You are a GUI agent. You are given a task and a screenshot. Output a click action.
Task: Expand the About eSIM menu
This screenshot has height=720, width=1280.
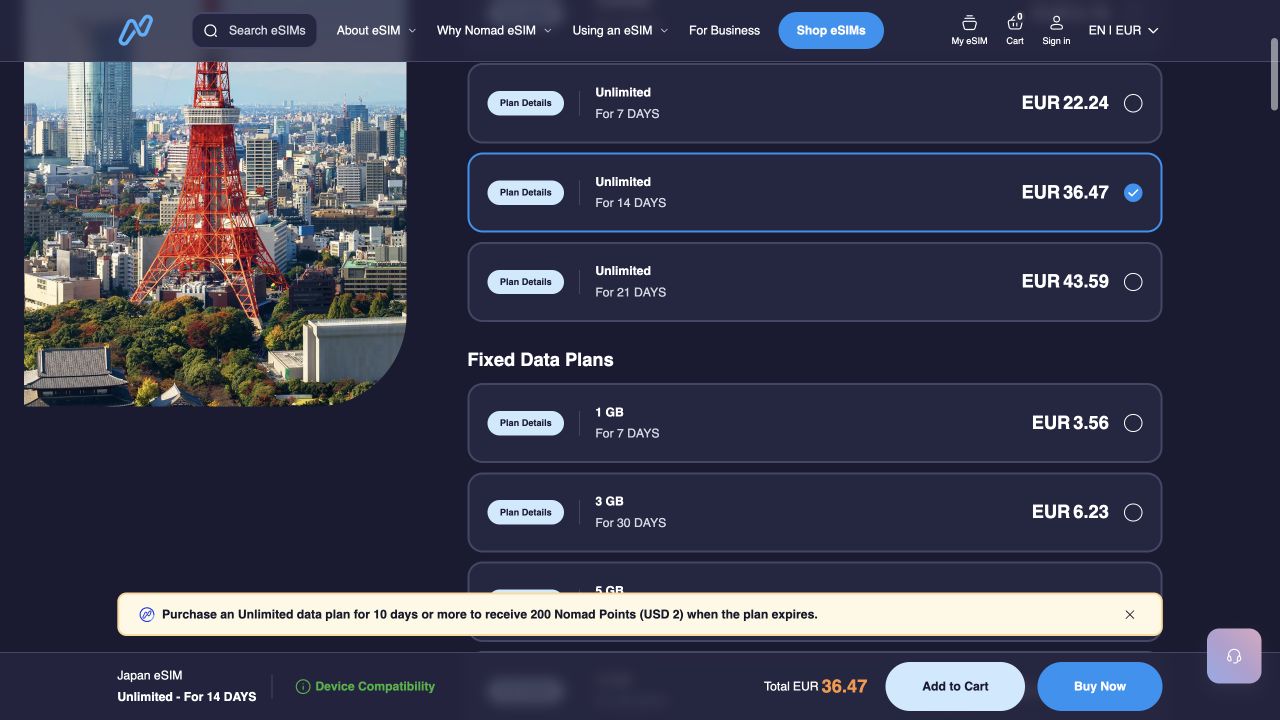[x=376, y=31]
